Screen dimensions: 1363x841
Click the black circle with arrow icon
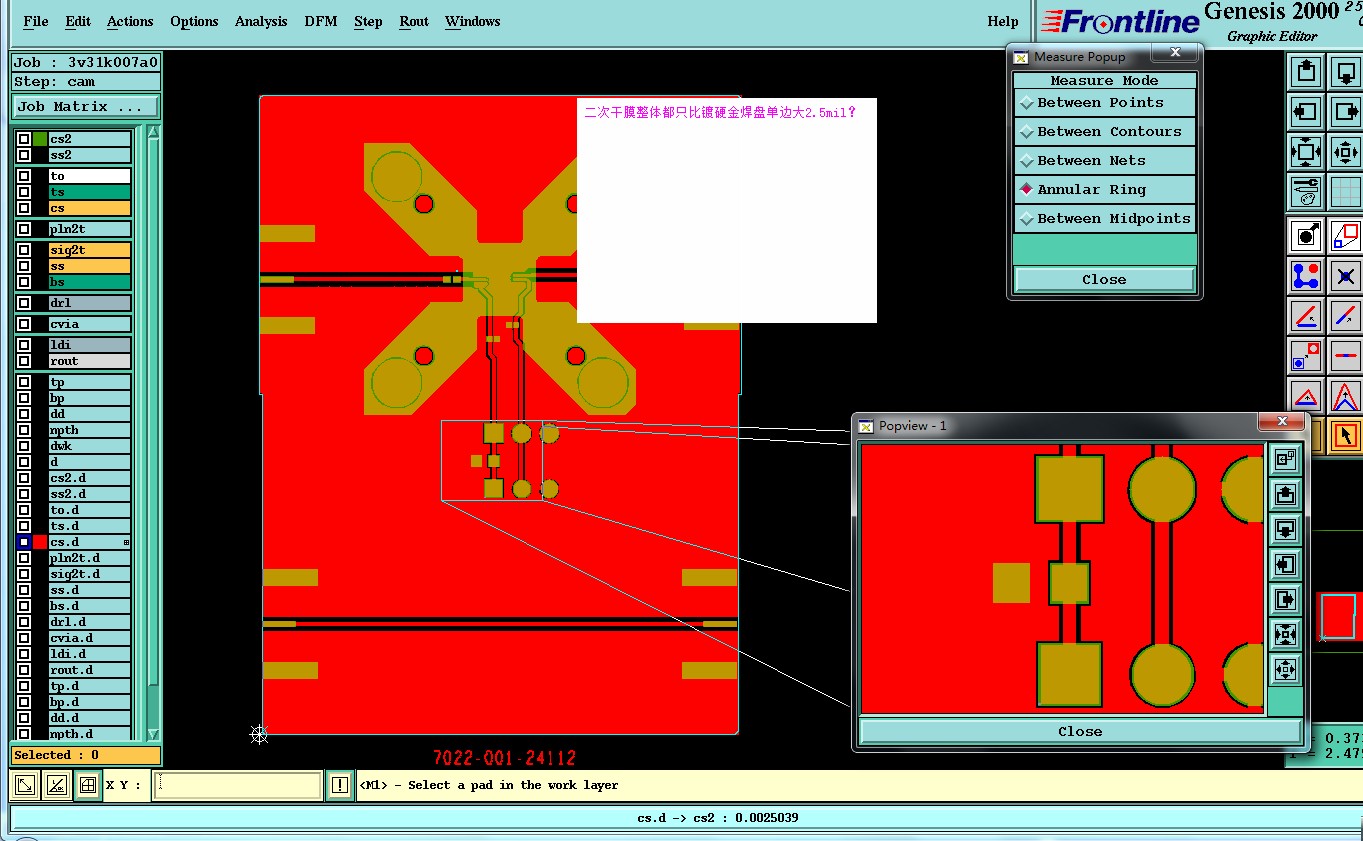[1306, 236]
